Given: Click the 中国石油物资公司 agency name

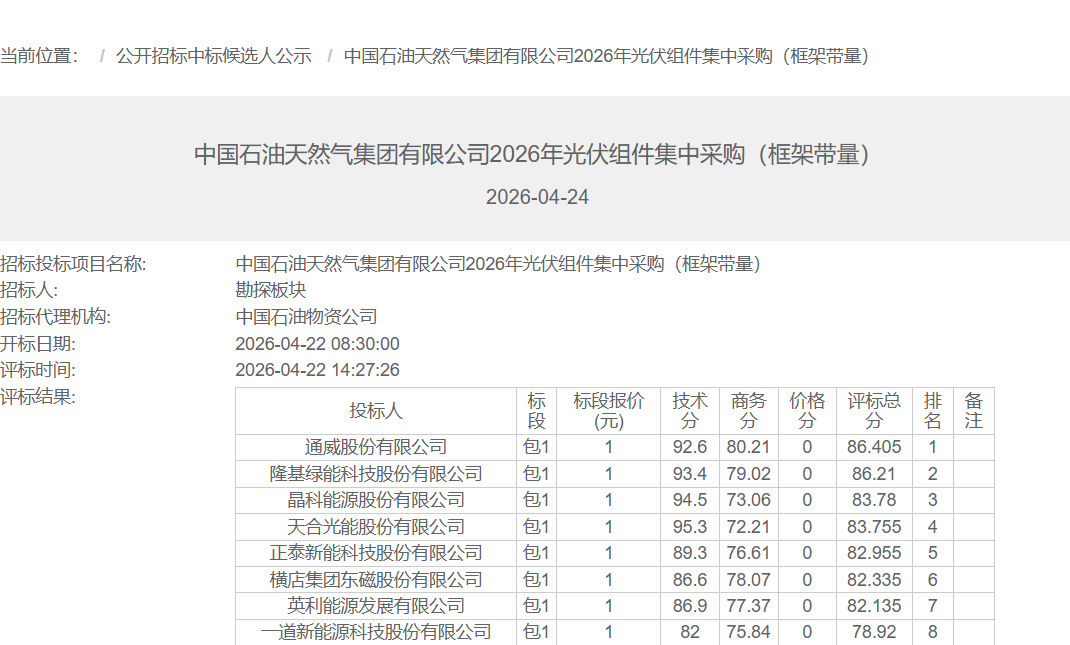Looking at the screenshot, I should pyautogui.click(x=306, y=317).
